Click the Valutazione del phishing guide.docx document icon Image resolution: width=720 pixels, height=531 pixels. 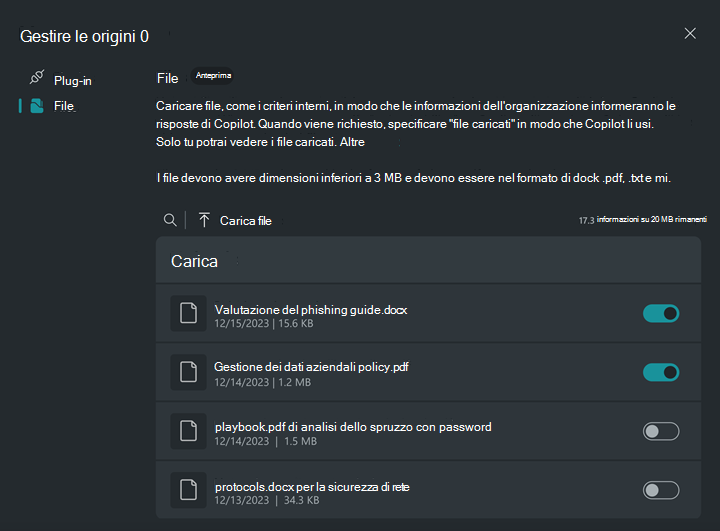pos(188,314)
